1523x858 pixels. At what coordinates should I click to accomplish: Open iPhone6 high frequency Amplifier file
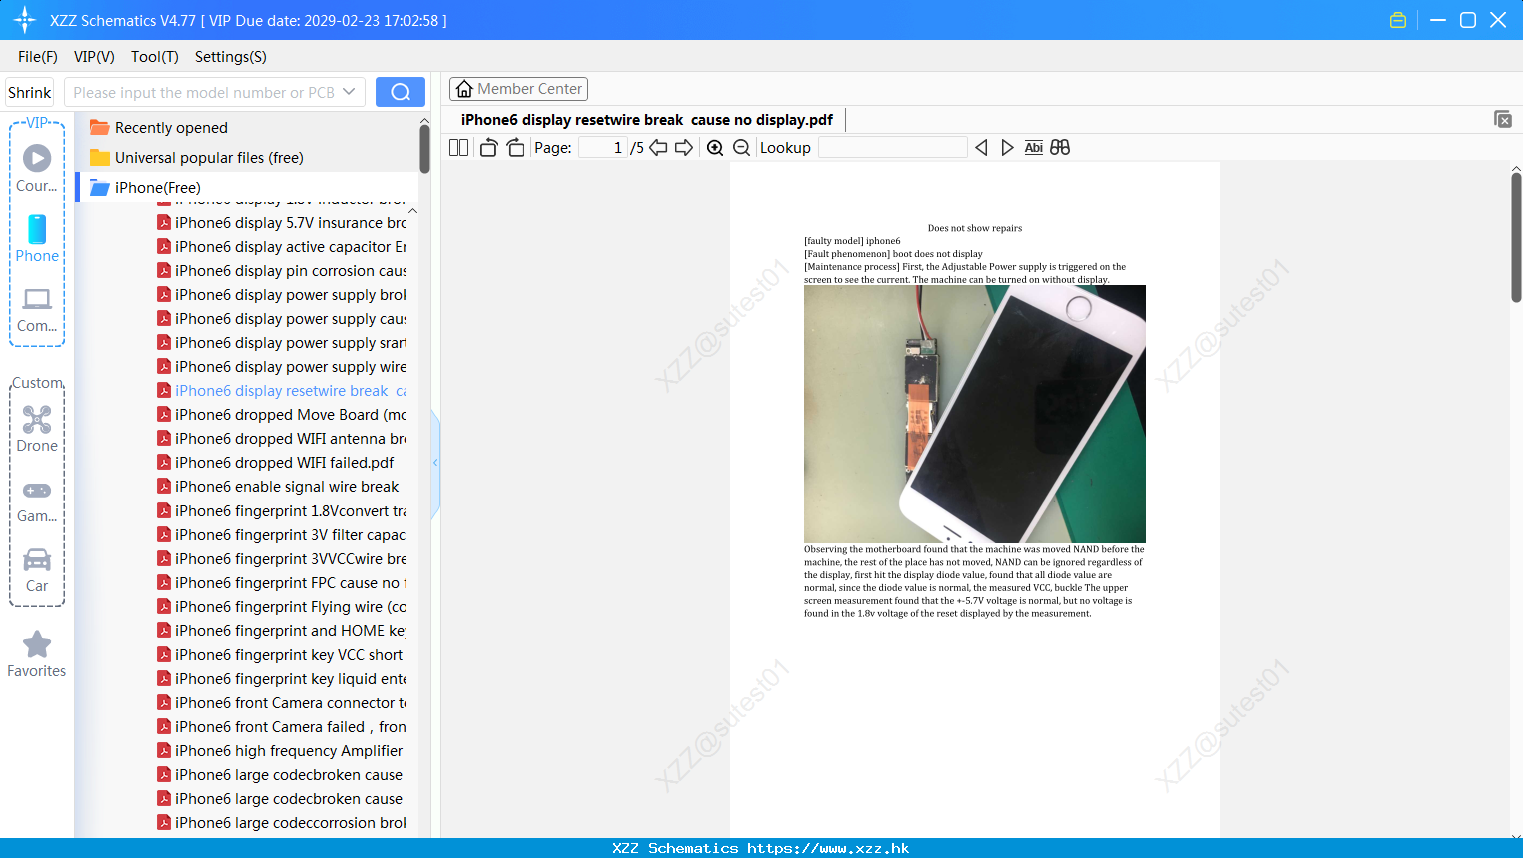[x=280, y=751]
